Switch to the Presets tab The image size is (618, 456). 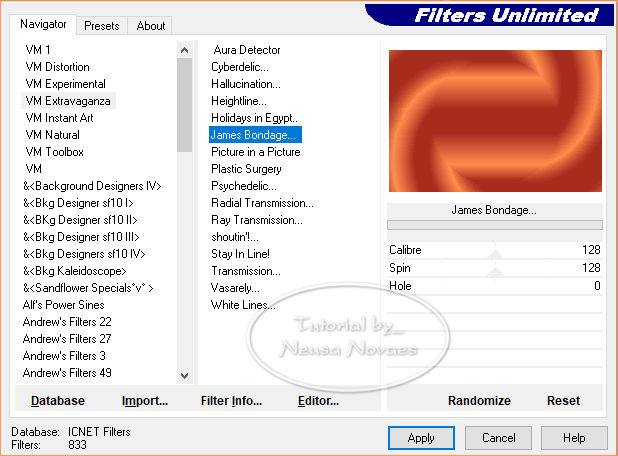coord(102,26)
